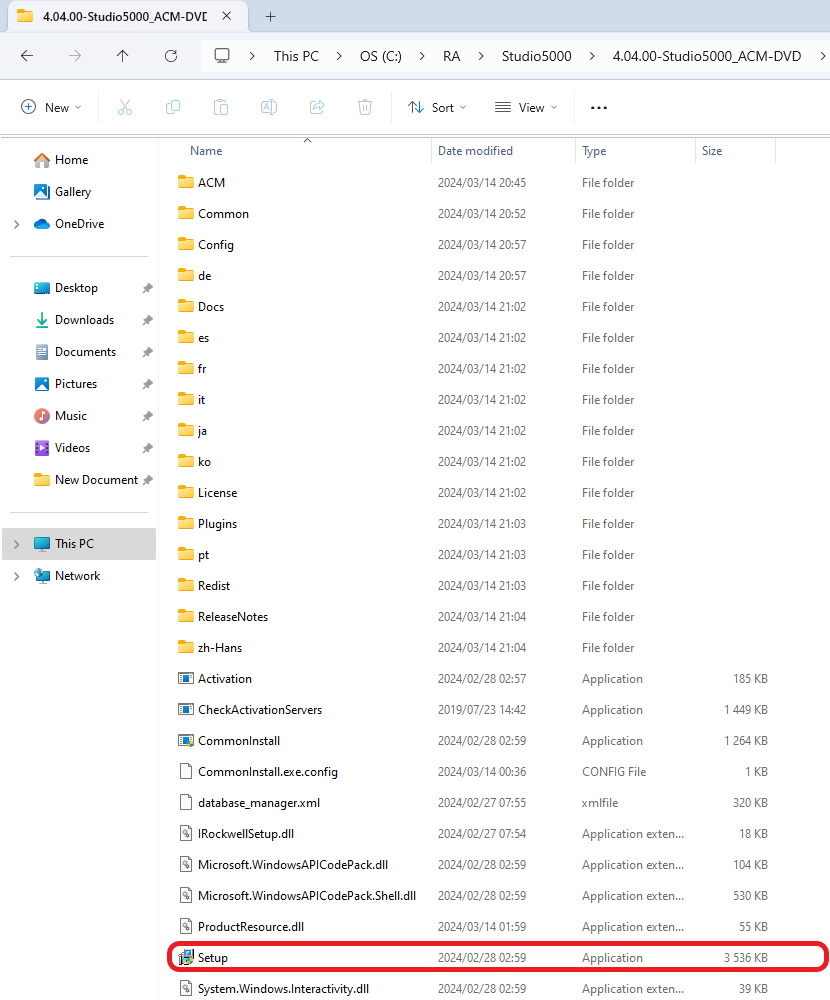Viewport: 830px width, 1000px height.
Task: Open the Sort dropdown menu
Action: (x=438, y=107)
